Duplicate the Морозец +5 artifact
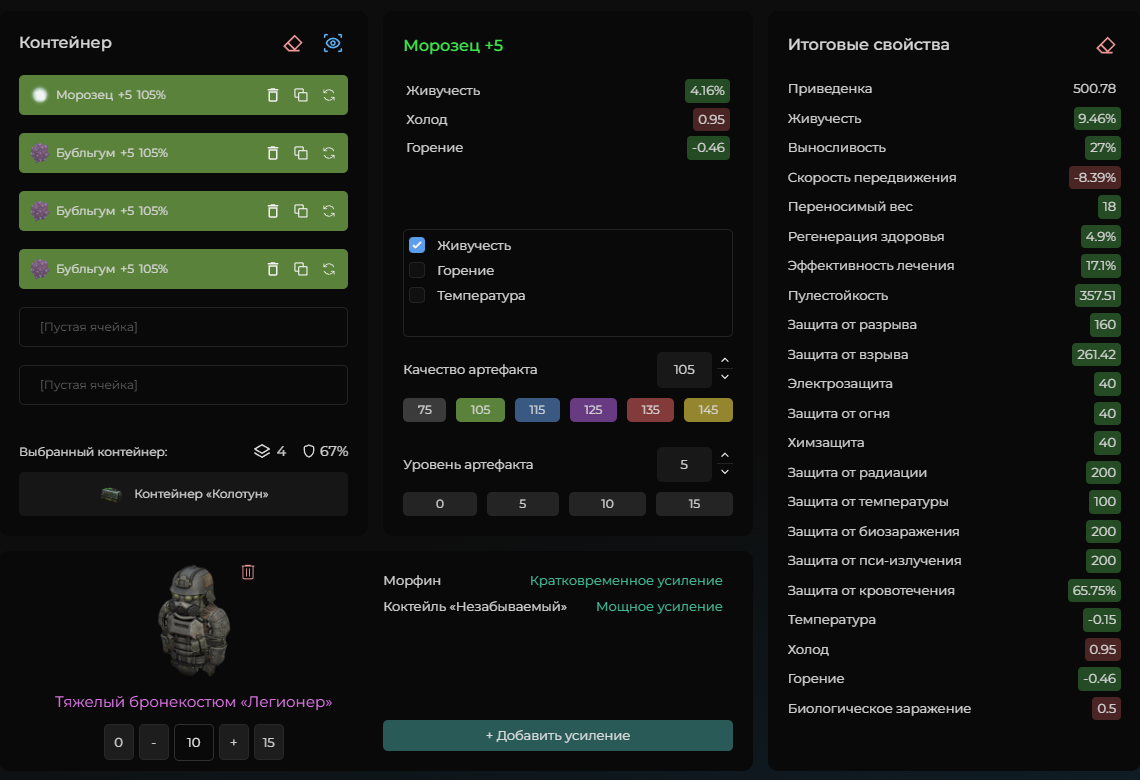Image resolution: width=1140 pixels, height=780 pixels. [x=301, y=95]
